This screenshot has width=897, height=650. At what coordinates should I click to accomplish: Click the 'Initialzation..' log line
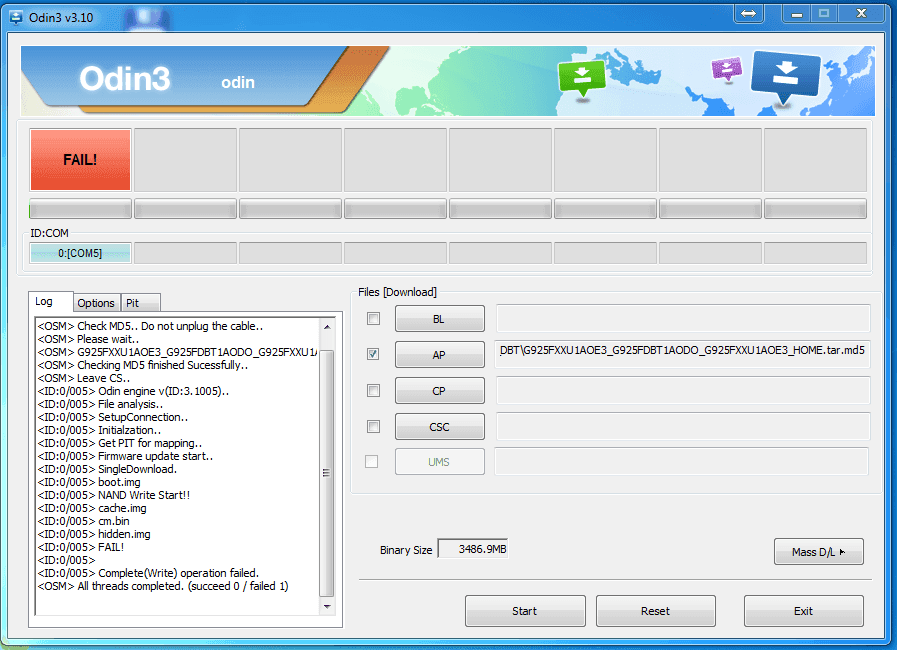[x=99, y=430]
